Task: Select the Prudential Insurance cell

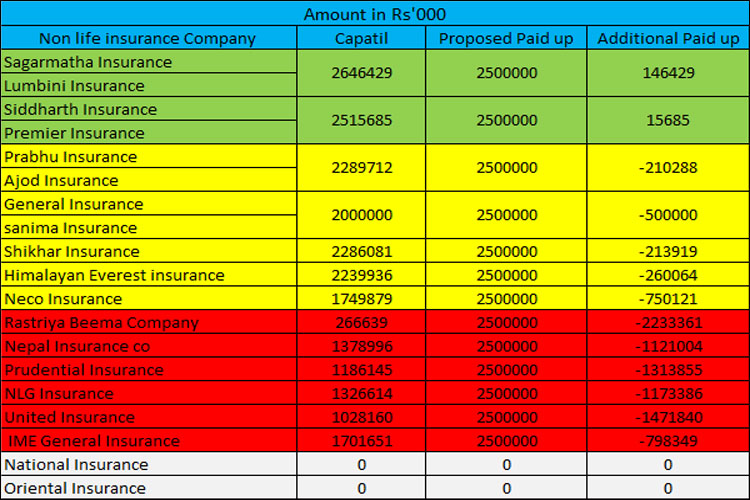Action: click(84, 370)
